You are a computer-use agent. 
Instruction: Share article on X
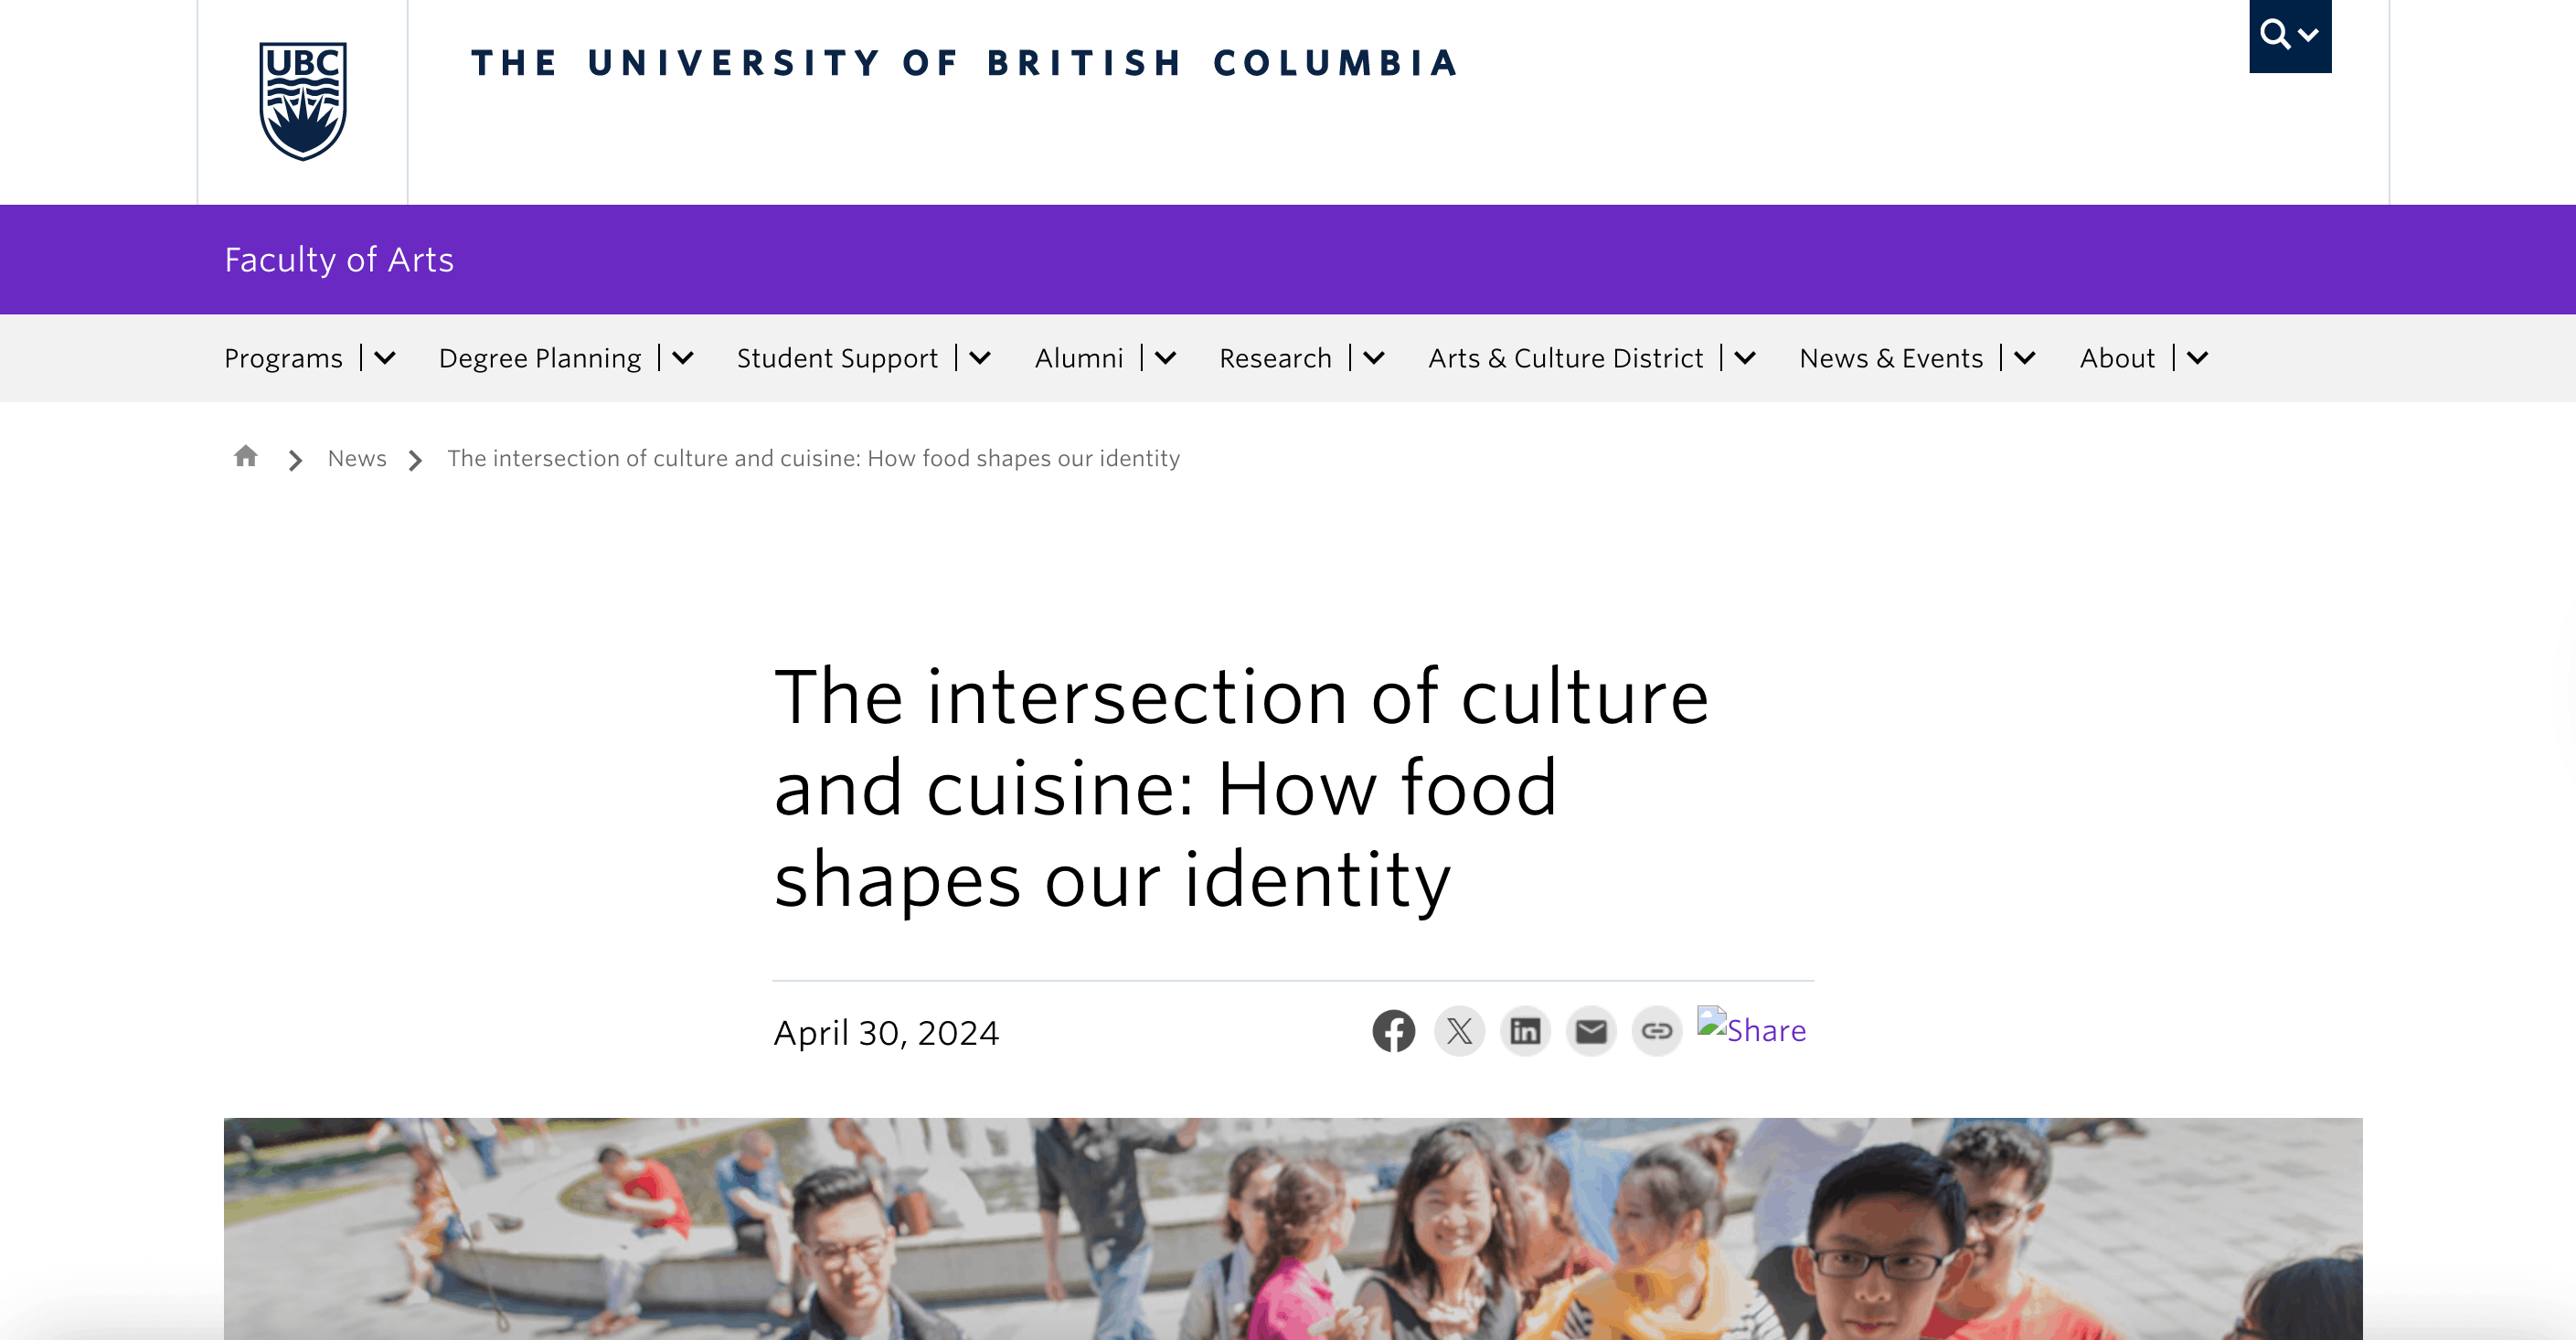pyautogui.click(x=1459, y=1031)
